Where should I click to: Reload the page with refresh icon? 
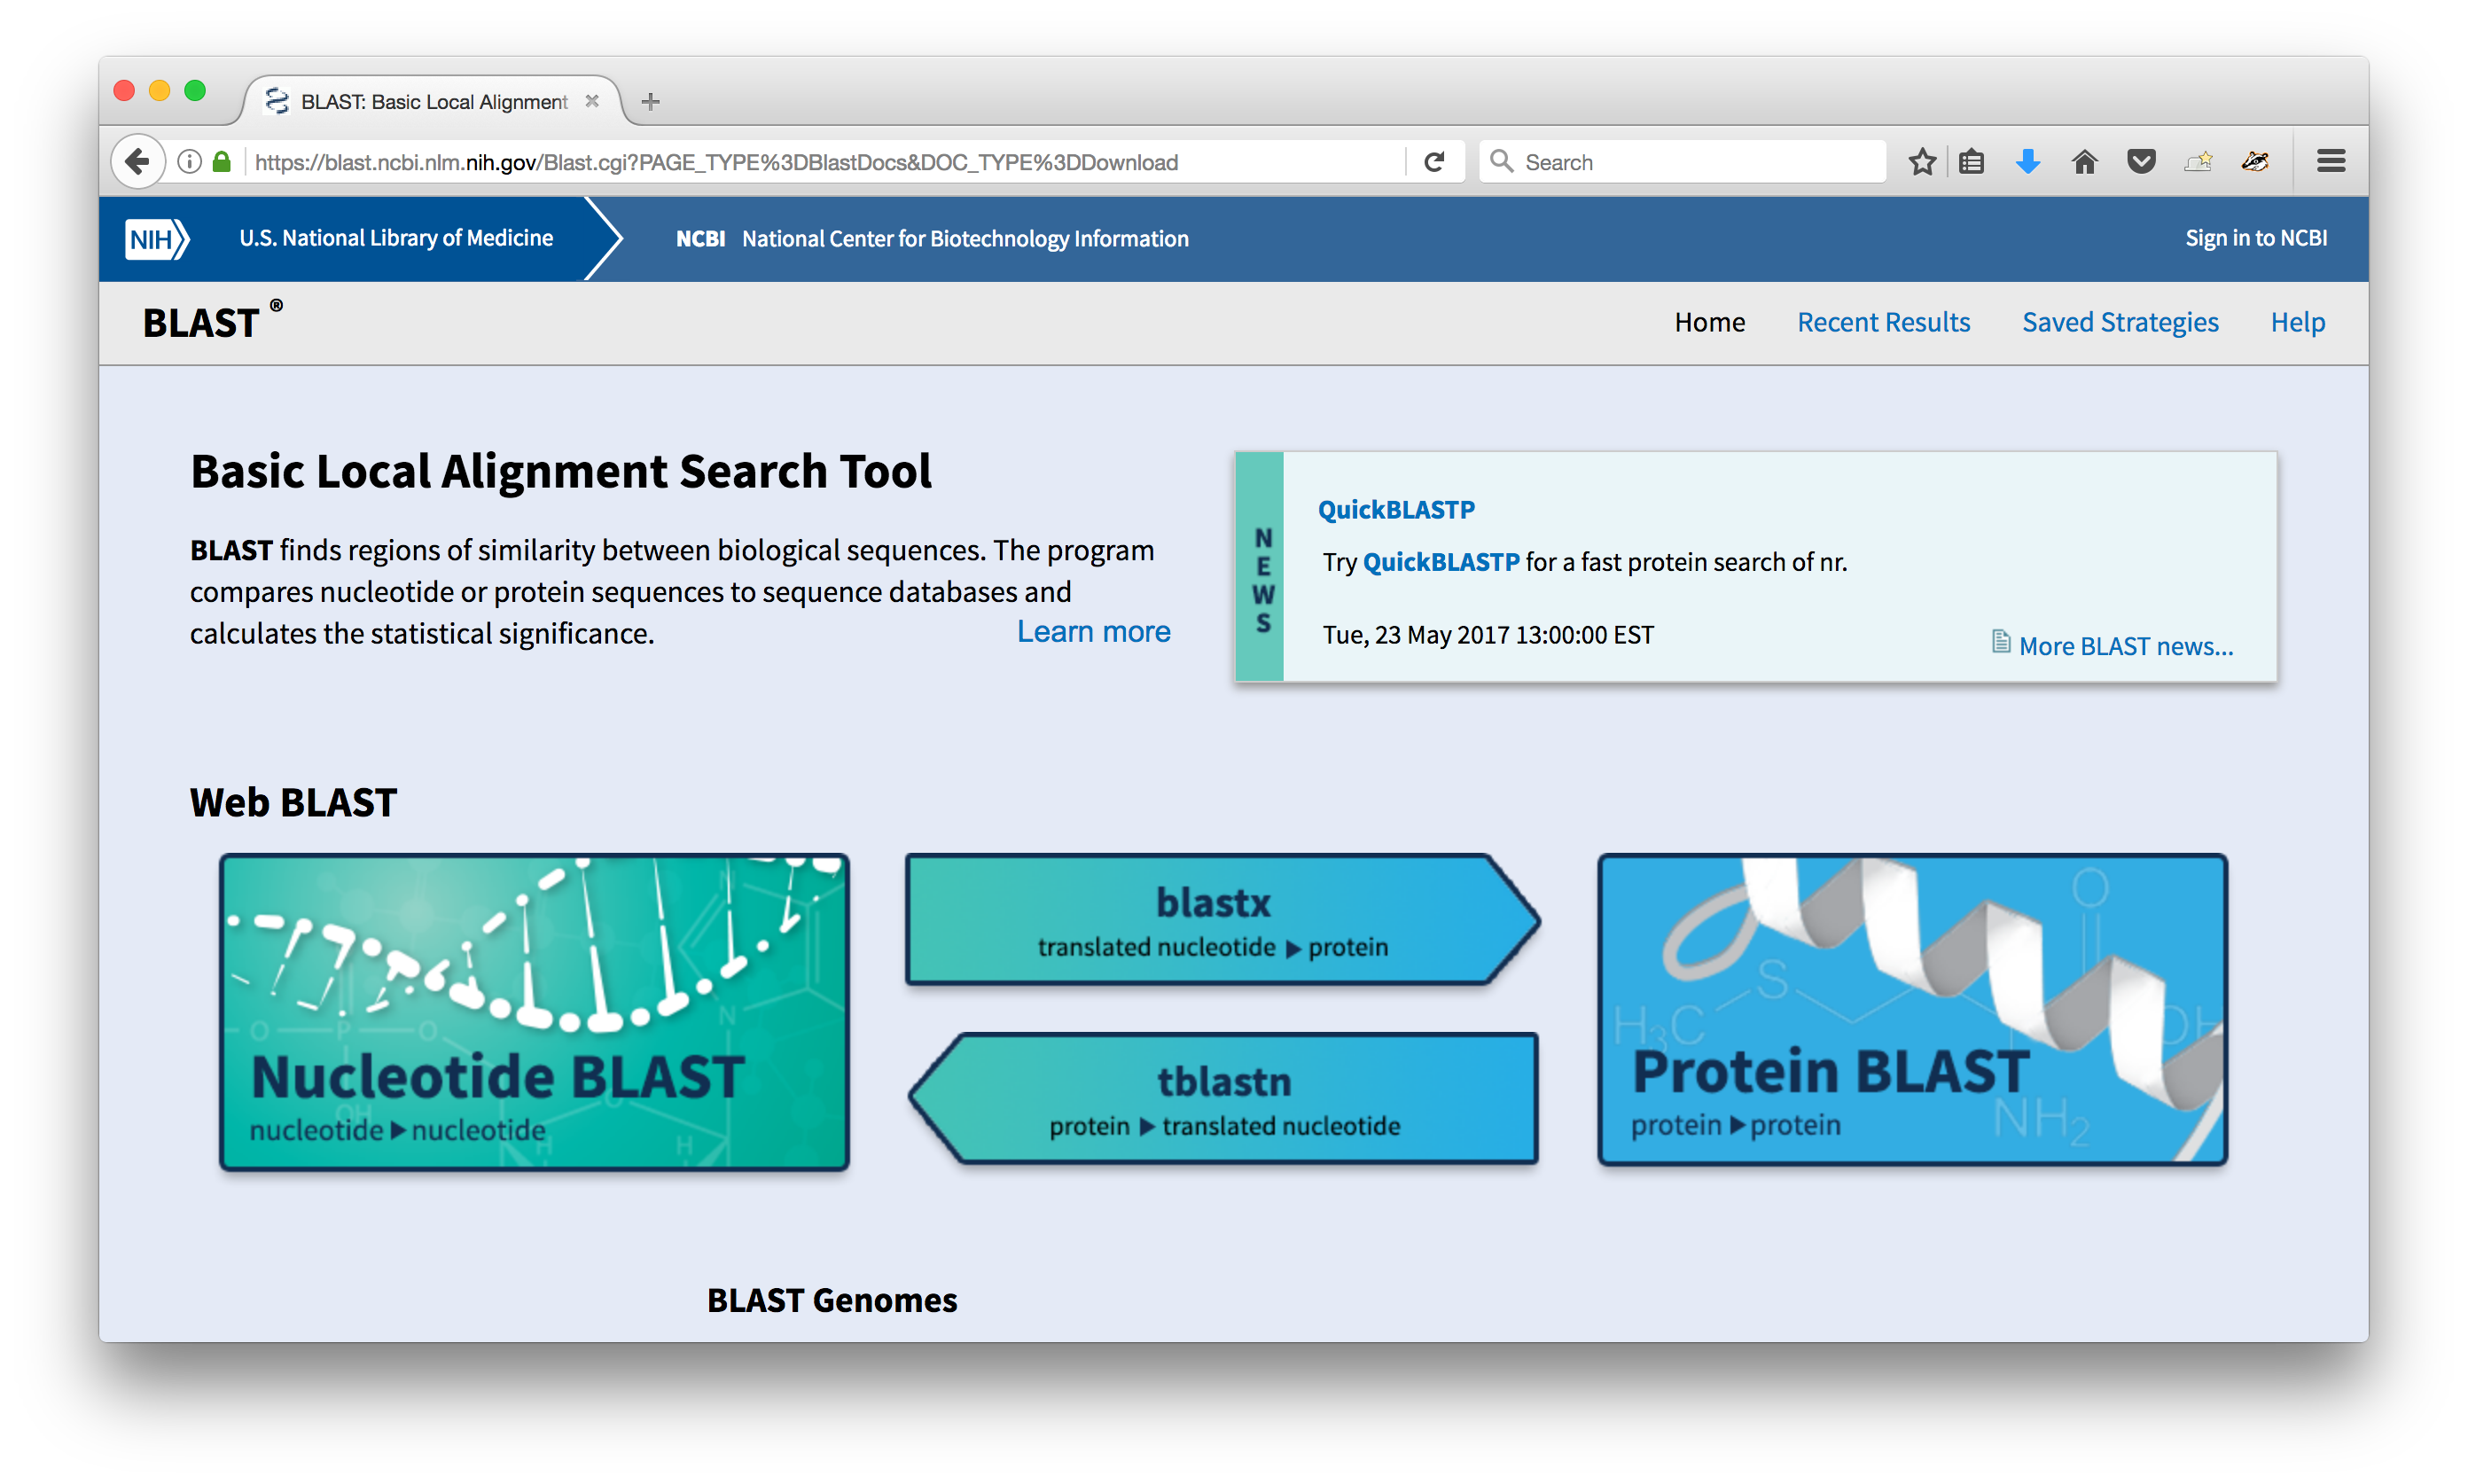click(1434, 161)
